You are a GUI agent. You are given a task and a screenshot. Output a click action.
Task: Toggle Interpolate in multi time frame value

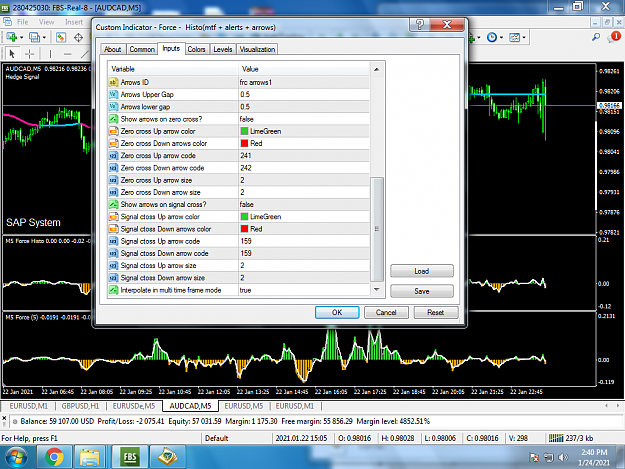pos(303,290)
